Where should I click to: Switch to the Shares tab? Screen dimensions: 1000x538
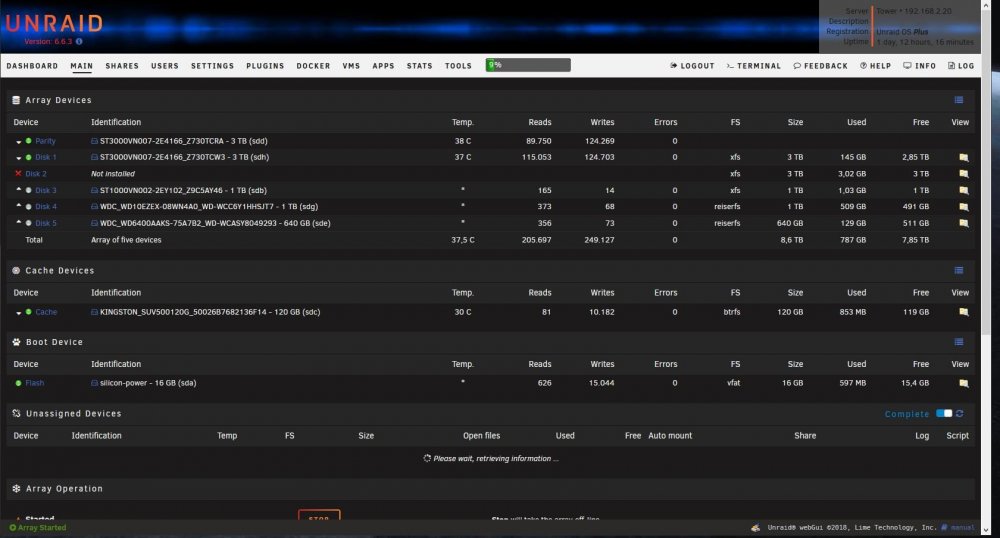(122, 66)
